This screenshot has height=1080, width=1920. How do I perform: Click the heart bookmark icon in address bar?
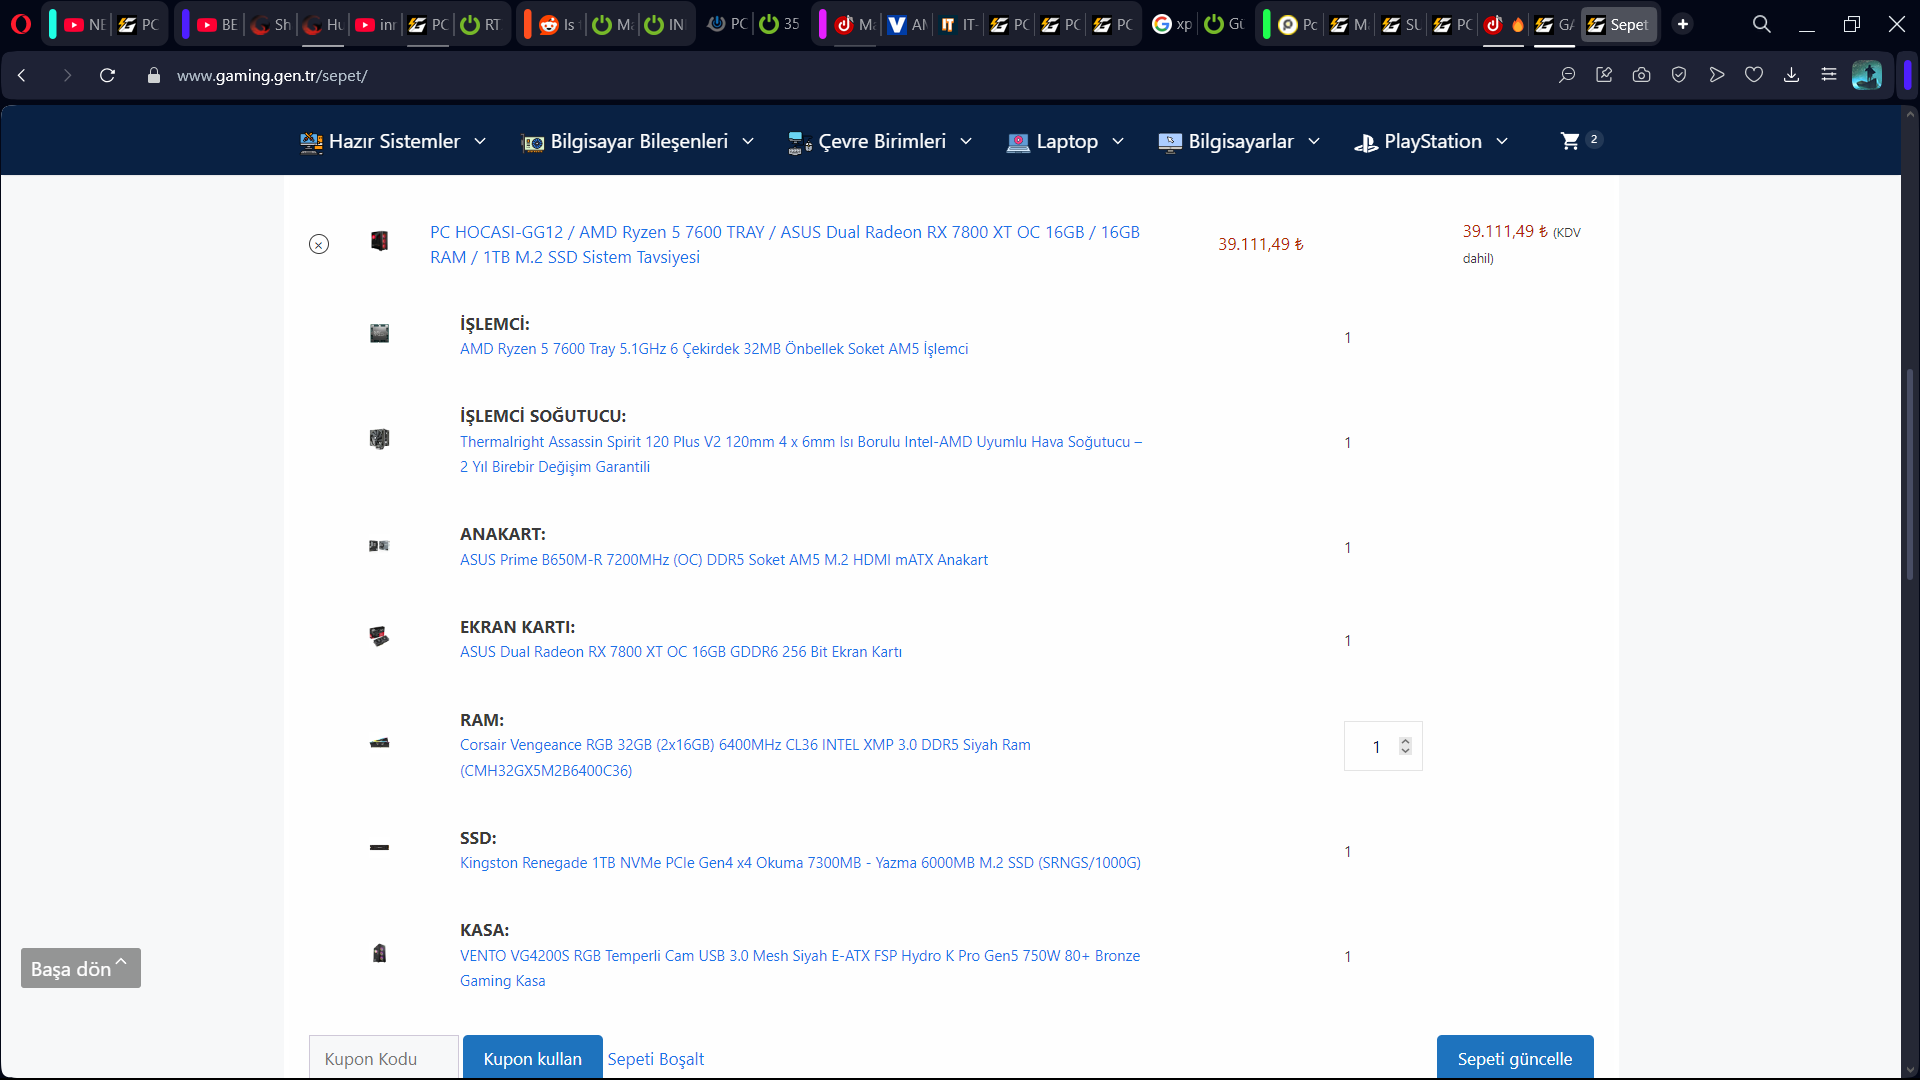pos(1754,75)
